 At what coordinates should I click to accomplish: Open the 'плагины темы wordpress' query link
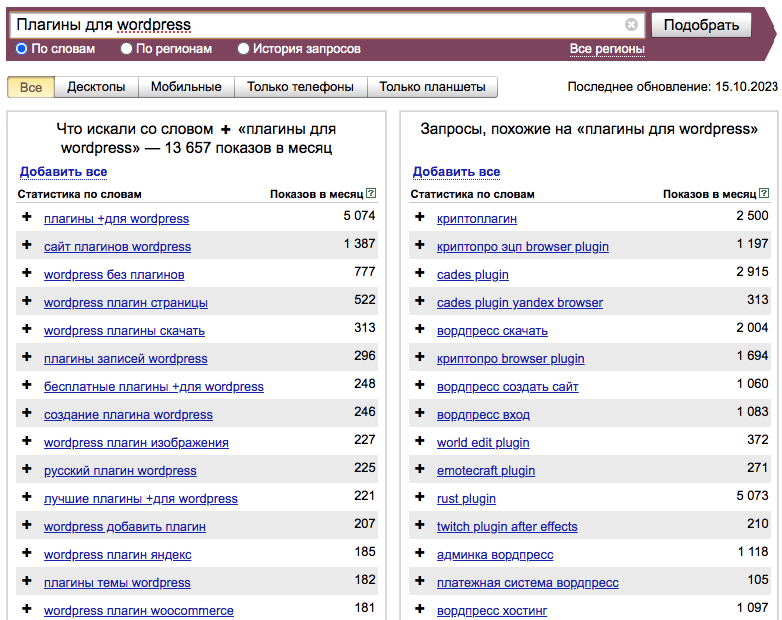pos(117,582)
